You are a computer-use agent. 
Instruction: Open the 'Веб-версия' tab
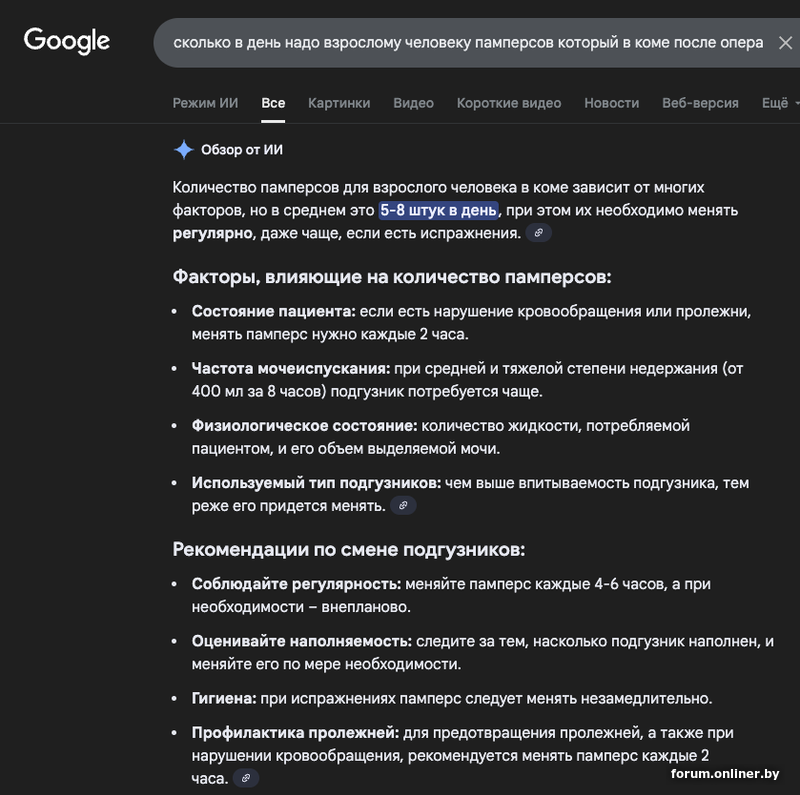click(x=700, y=103)
